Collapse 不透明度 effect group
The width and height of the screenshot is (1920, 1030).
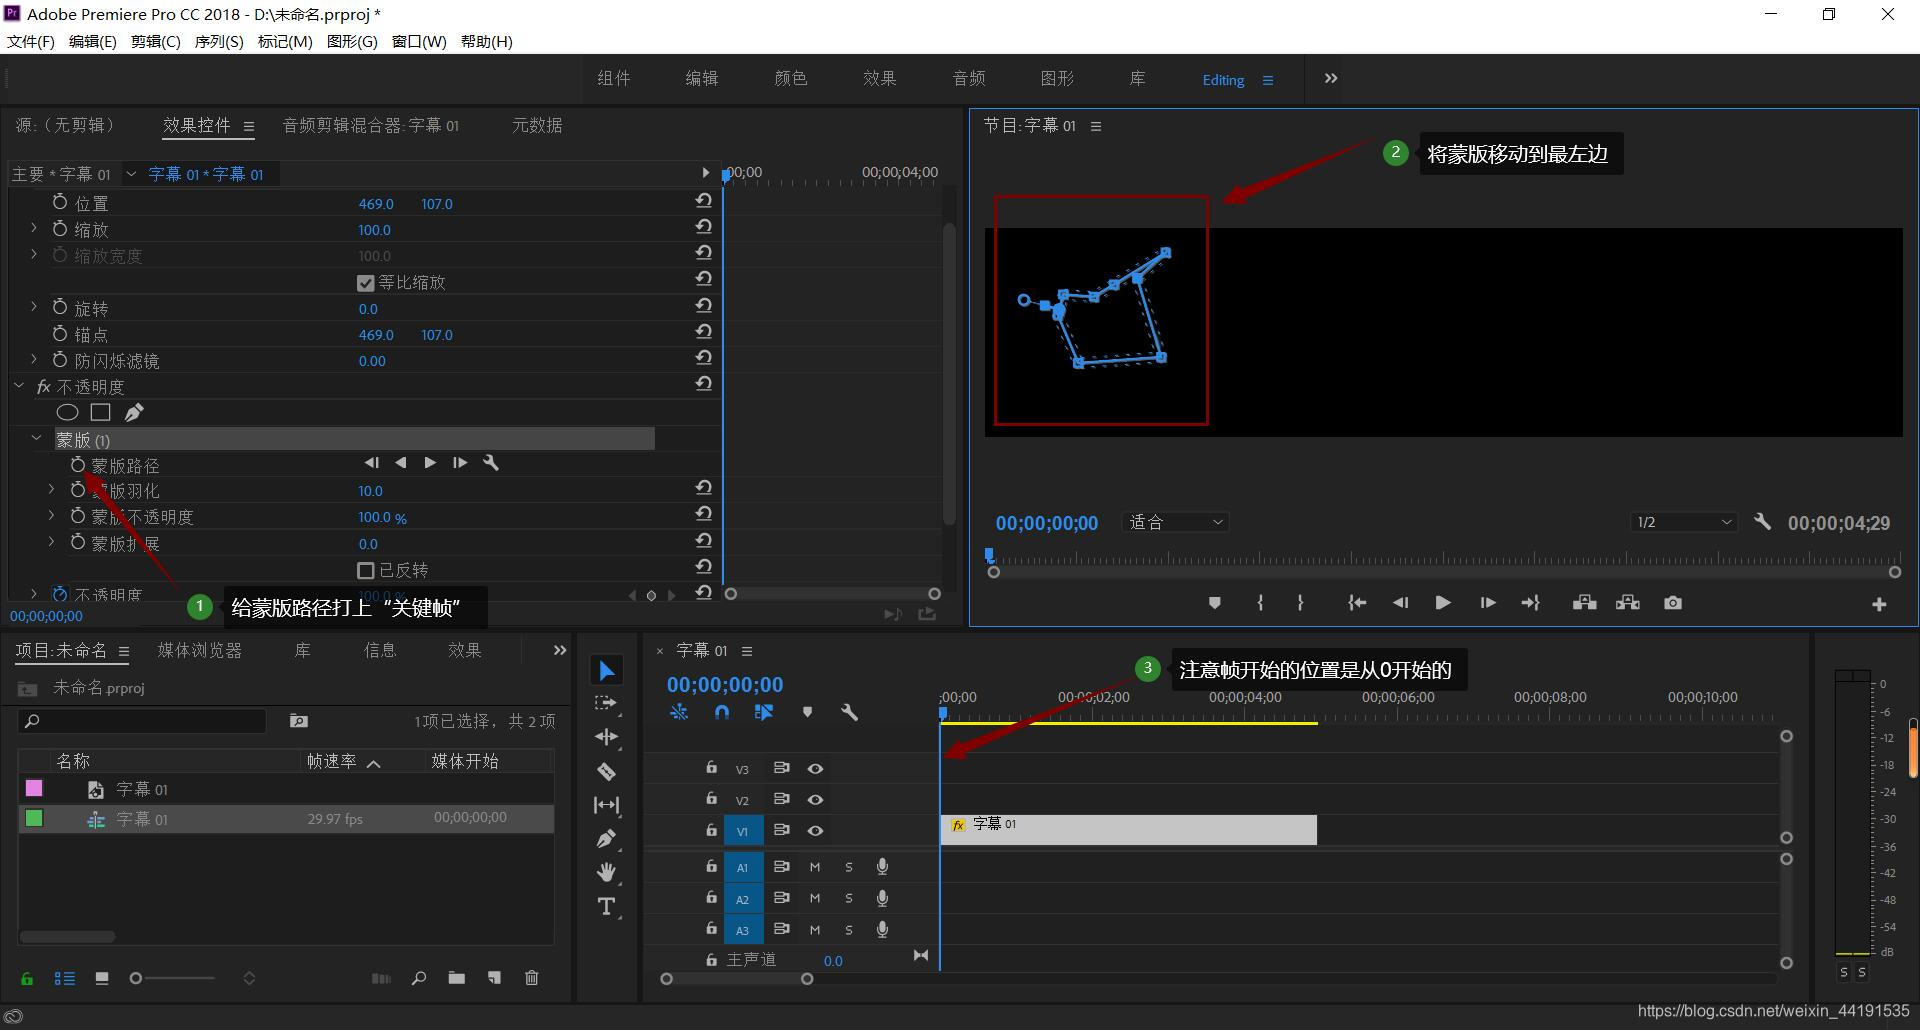click(x=19, y=386)
